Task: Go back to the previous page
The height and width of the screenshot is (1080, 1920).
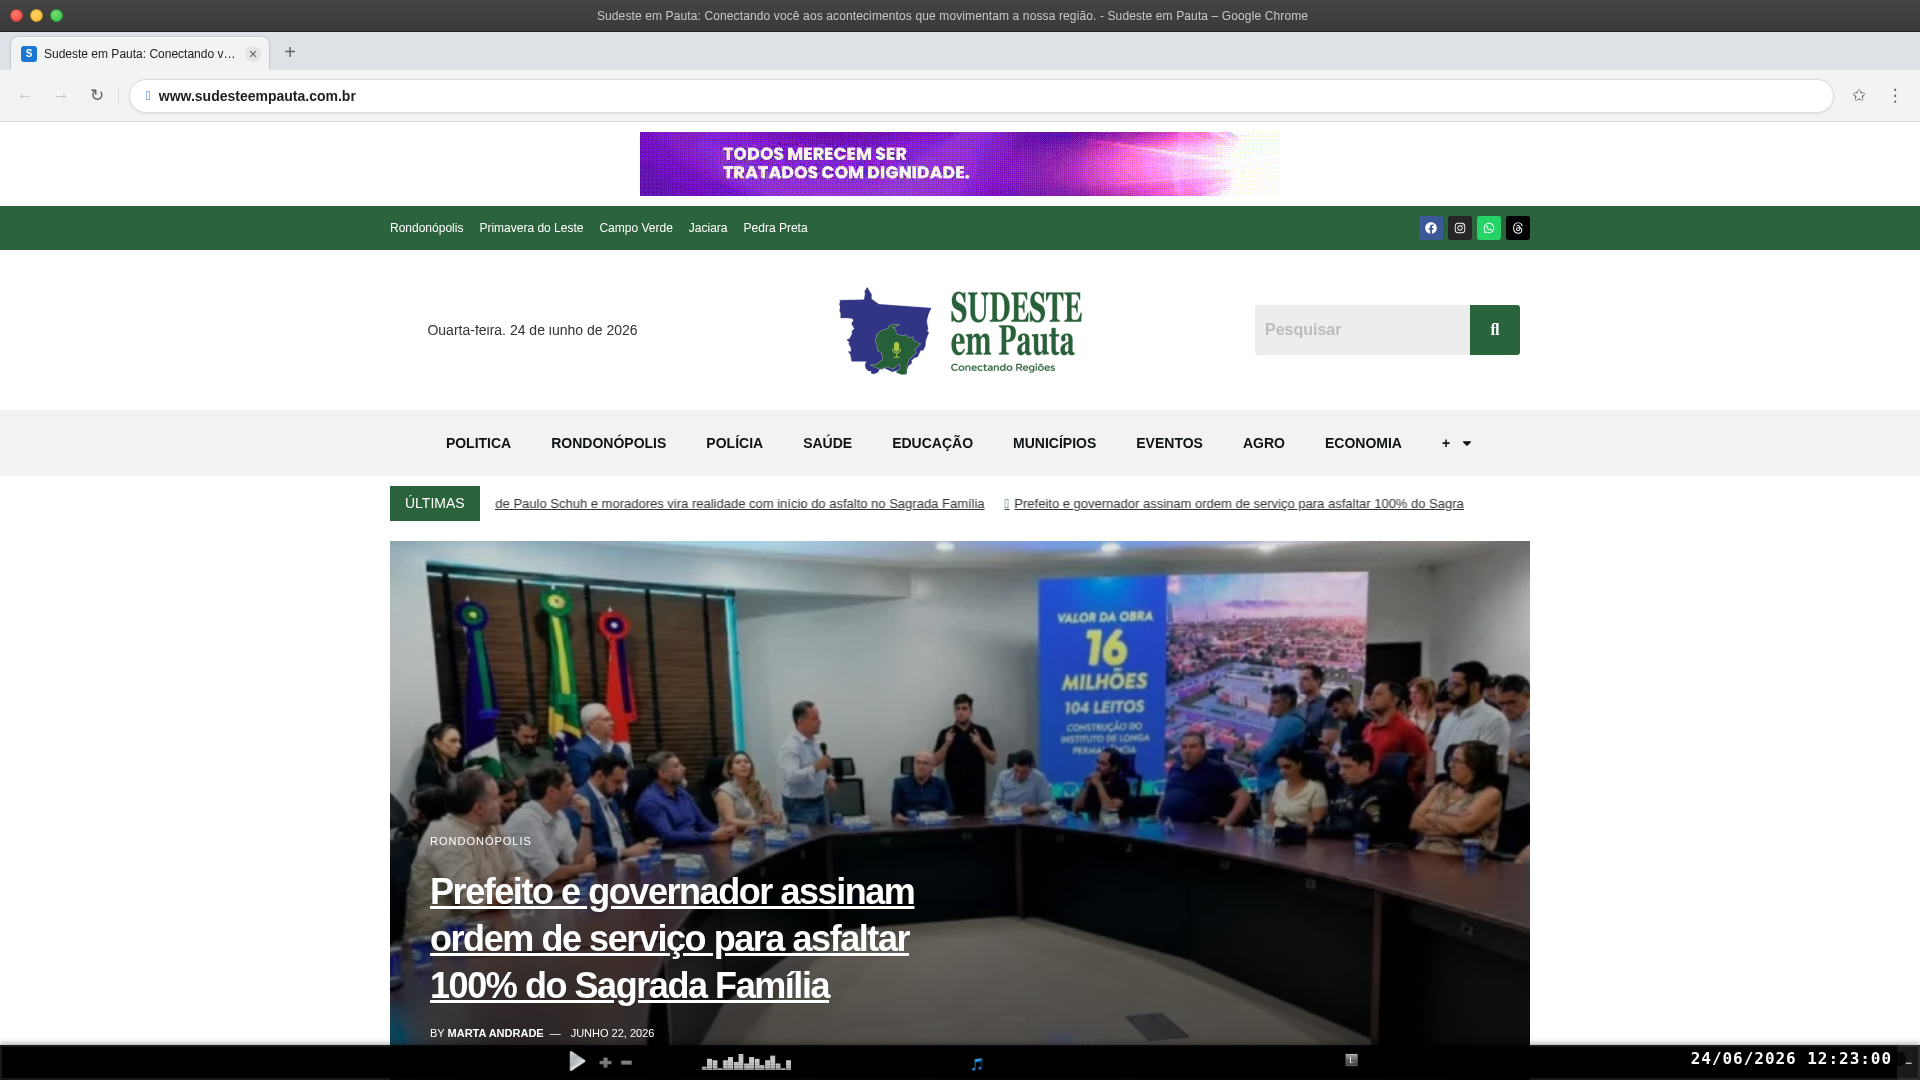Action: (25, 96)
